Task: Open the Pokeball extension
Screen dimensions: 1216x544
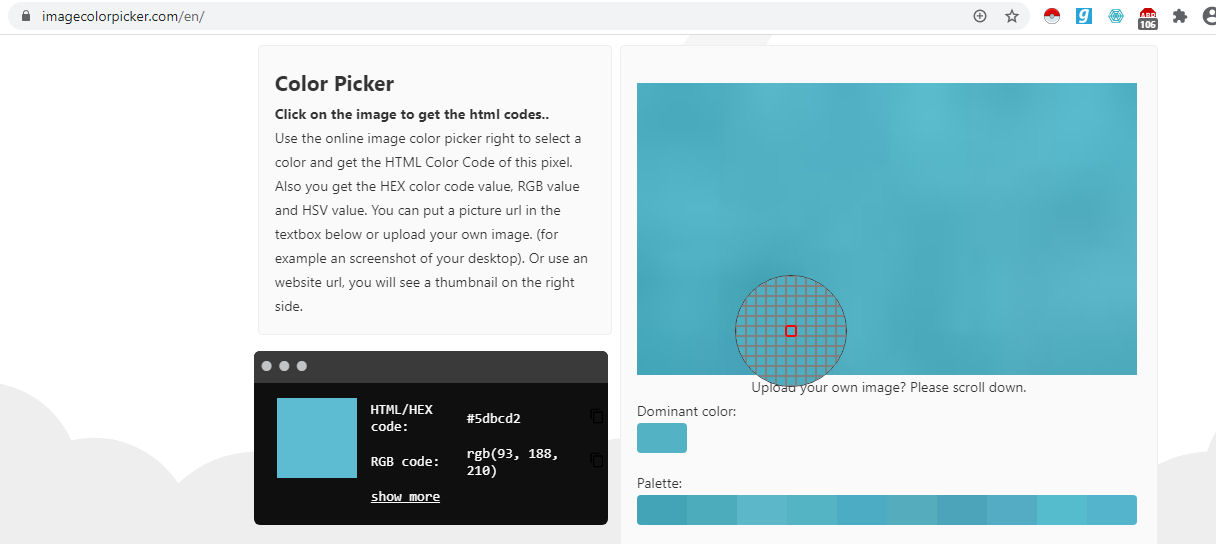Action: point(1051,16)
